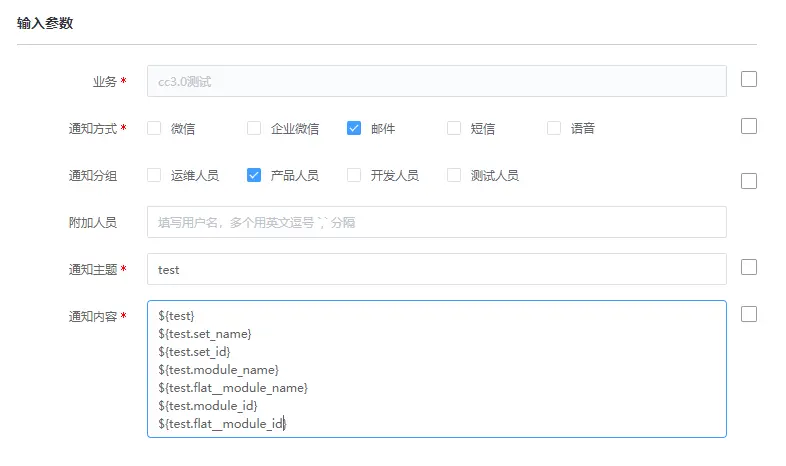
Task: Toggle the checkbox right of 通知内容 textarea
Action: (x=749, y=314)
